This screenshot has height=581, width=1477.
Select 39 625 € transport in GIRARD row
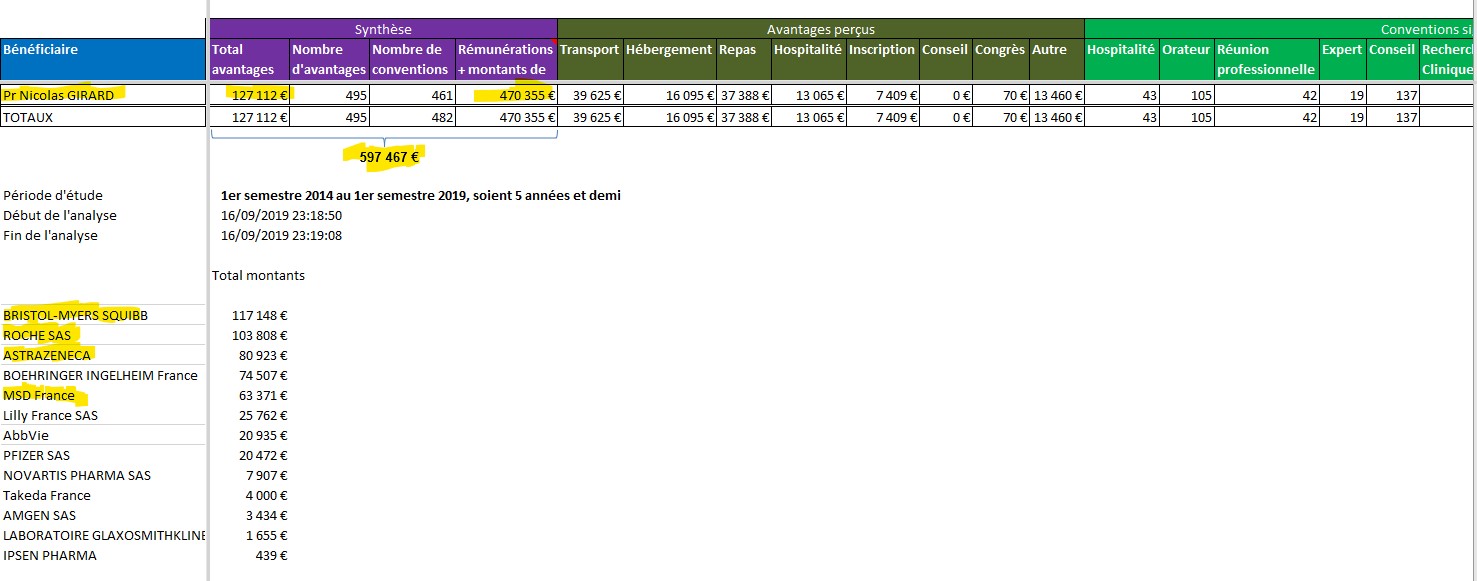pos(590,95)
